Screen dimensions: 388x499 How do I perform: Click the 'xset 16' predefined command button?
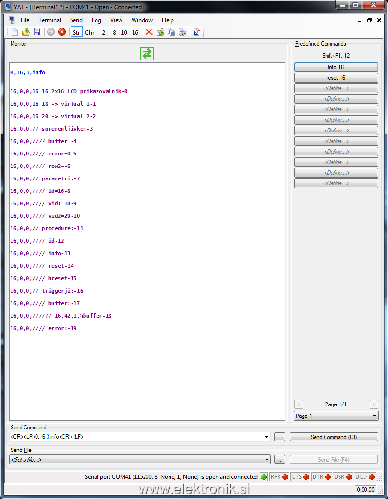(x=336, y=78)
